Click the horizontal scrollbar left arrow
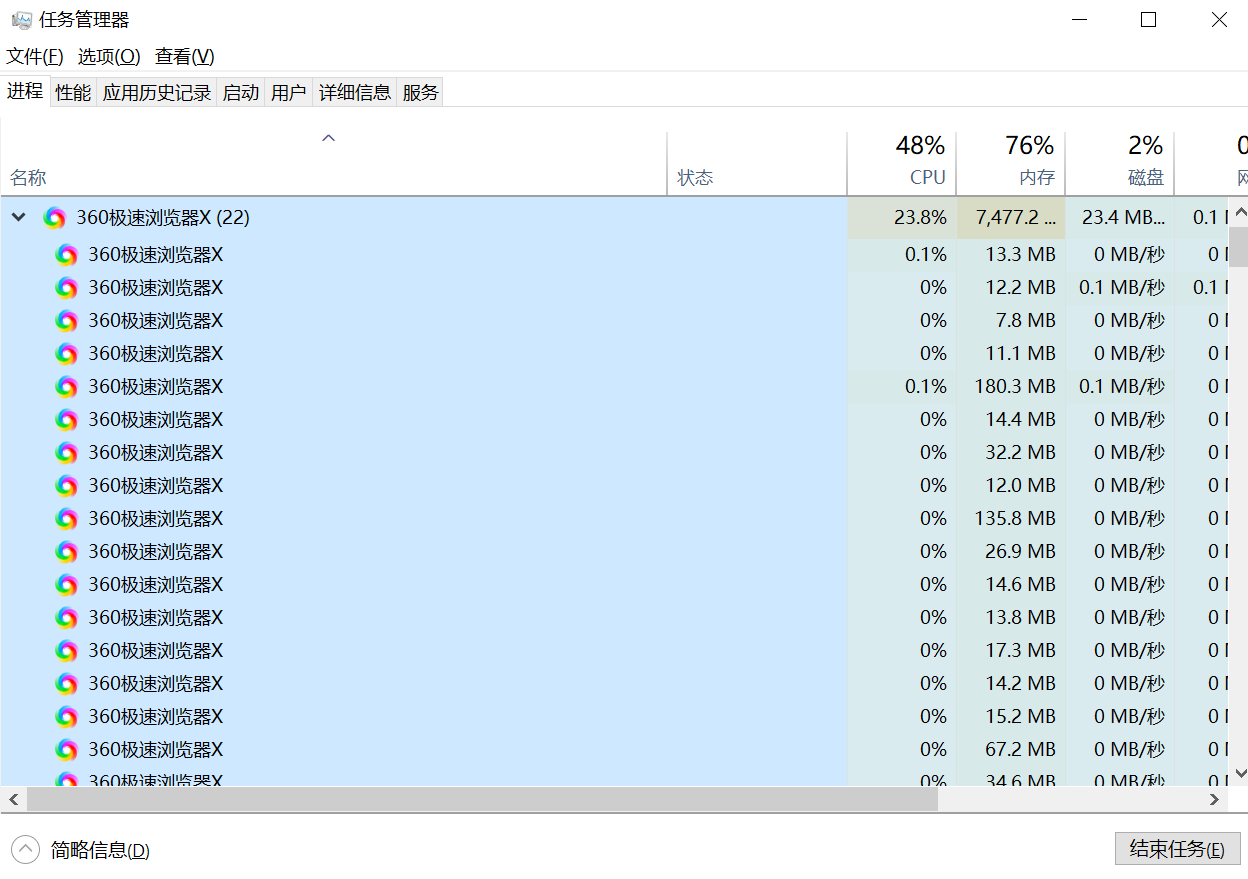The image size is (1248, 879). click(x=13, y=800)
